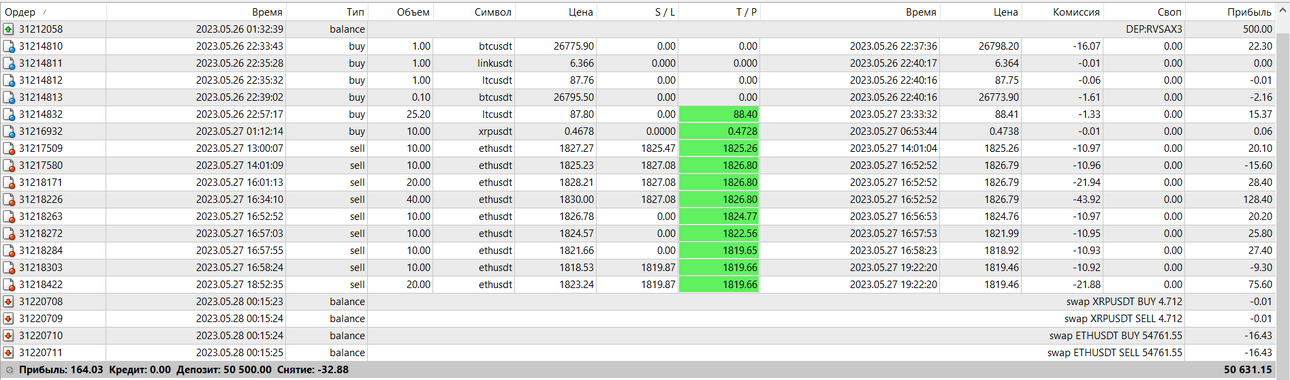1290x380 pixels.
Task: Click the open price 26775.90
Action: (574, 46)
